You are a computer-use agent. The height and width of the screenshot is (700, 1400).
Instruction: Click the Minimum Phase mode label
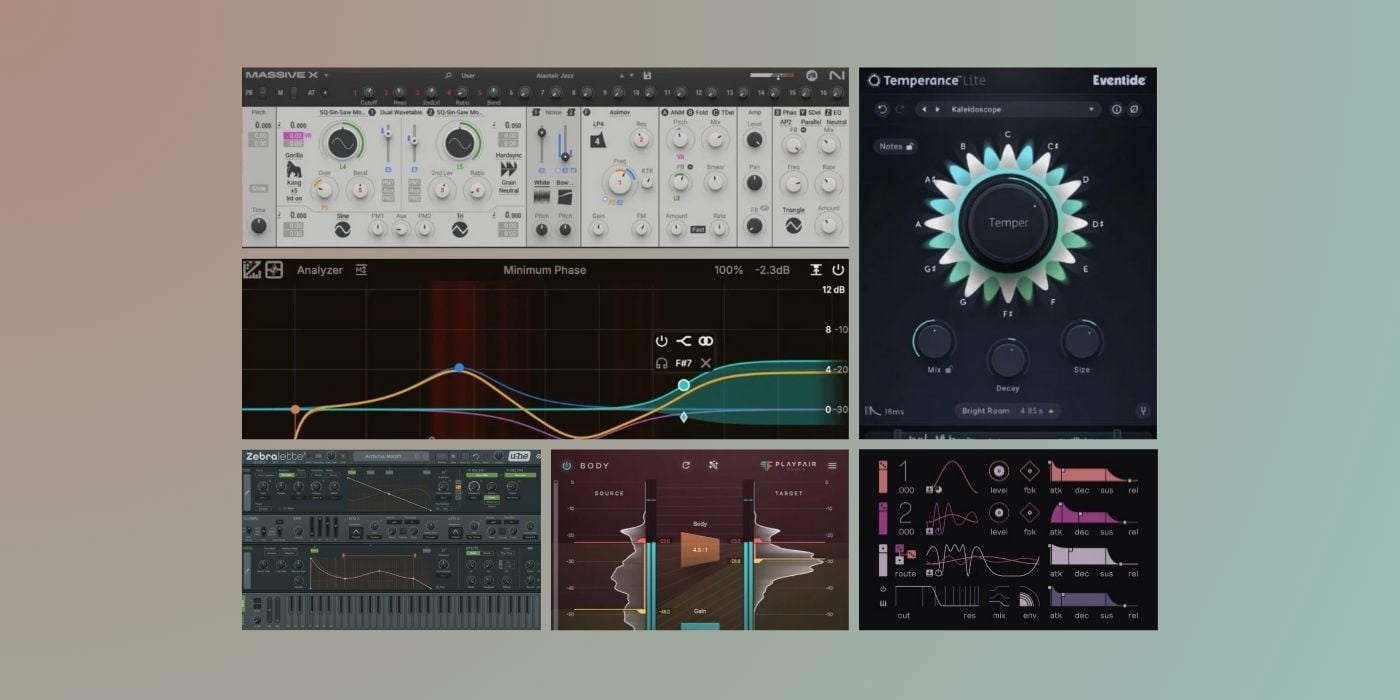544,270
